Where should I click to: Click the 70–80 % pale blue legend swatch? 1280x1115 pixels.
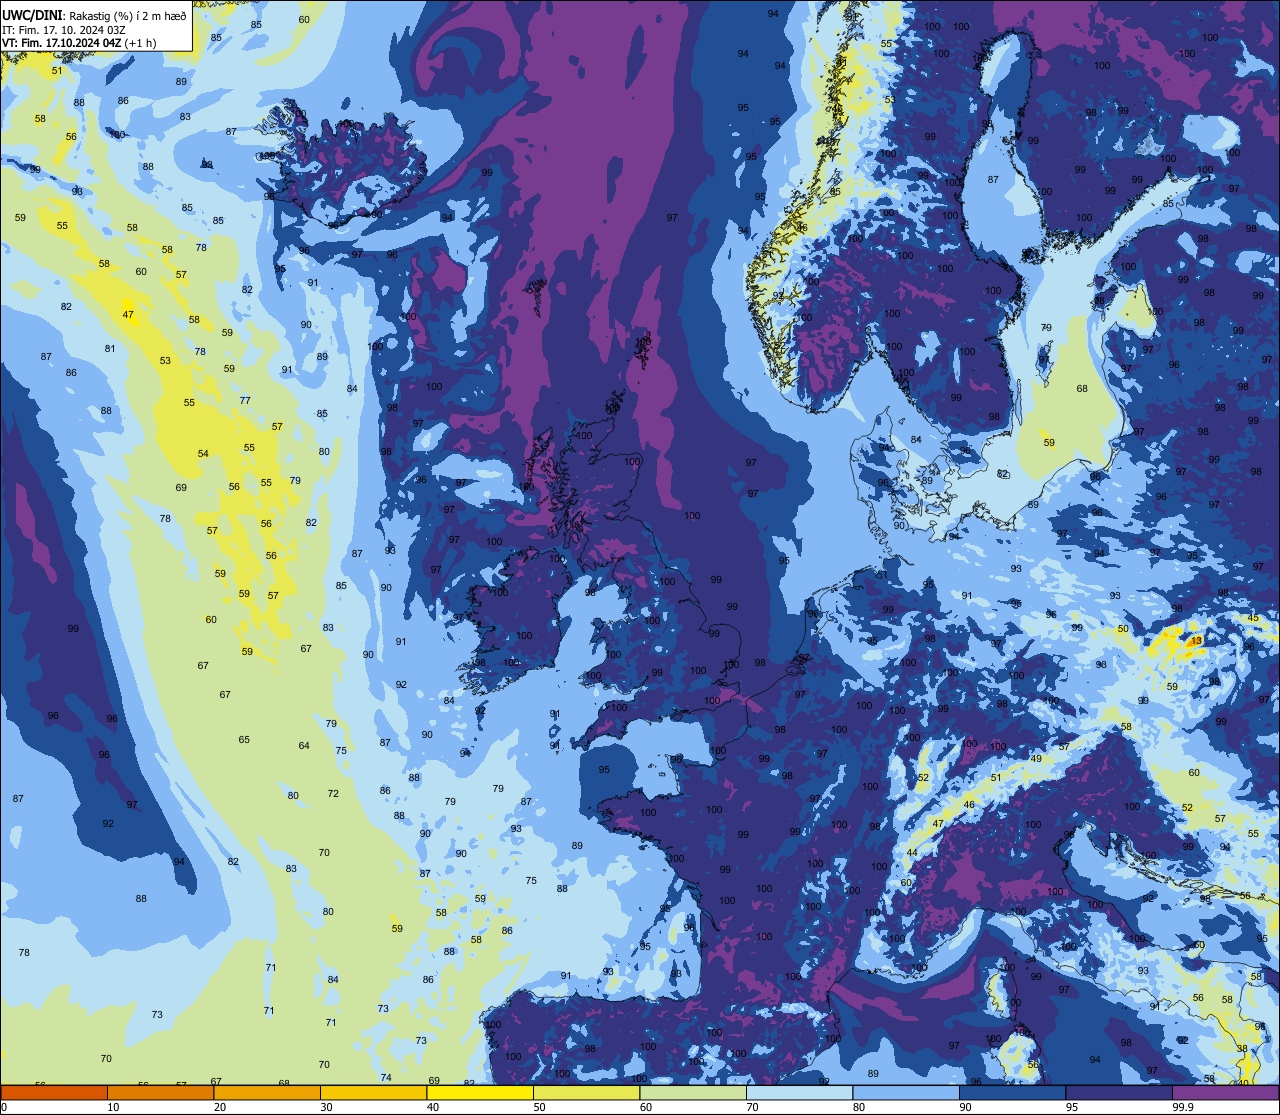click(799, 1092)
